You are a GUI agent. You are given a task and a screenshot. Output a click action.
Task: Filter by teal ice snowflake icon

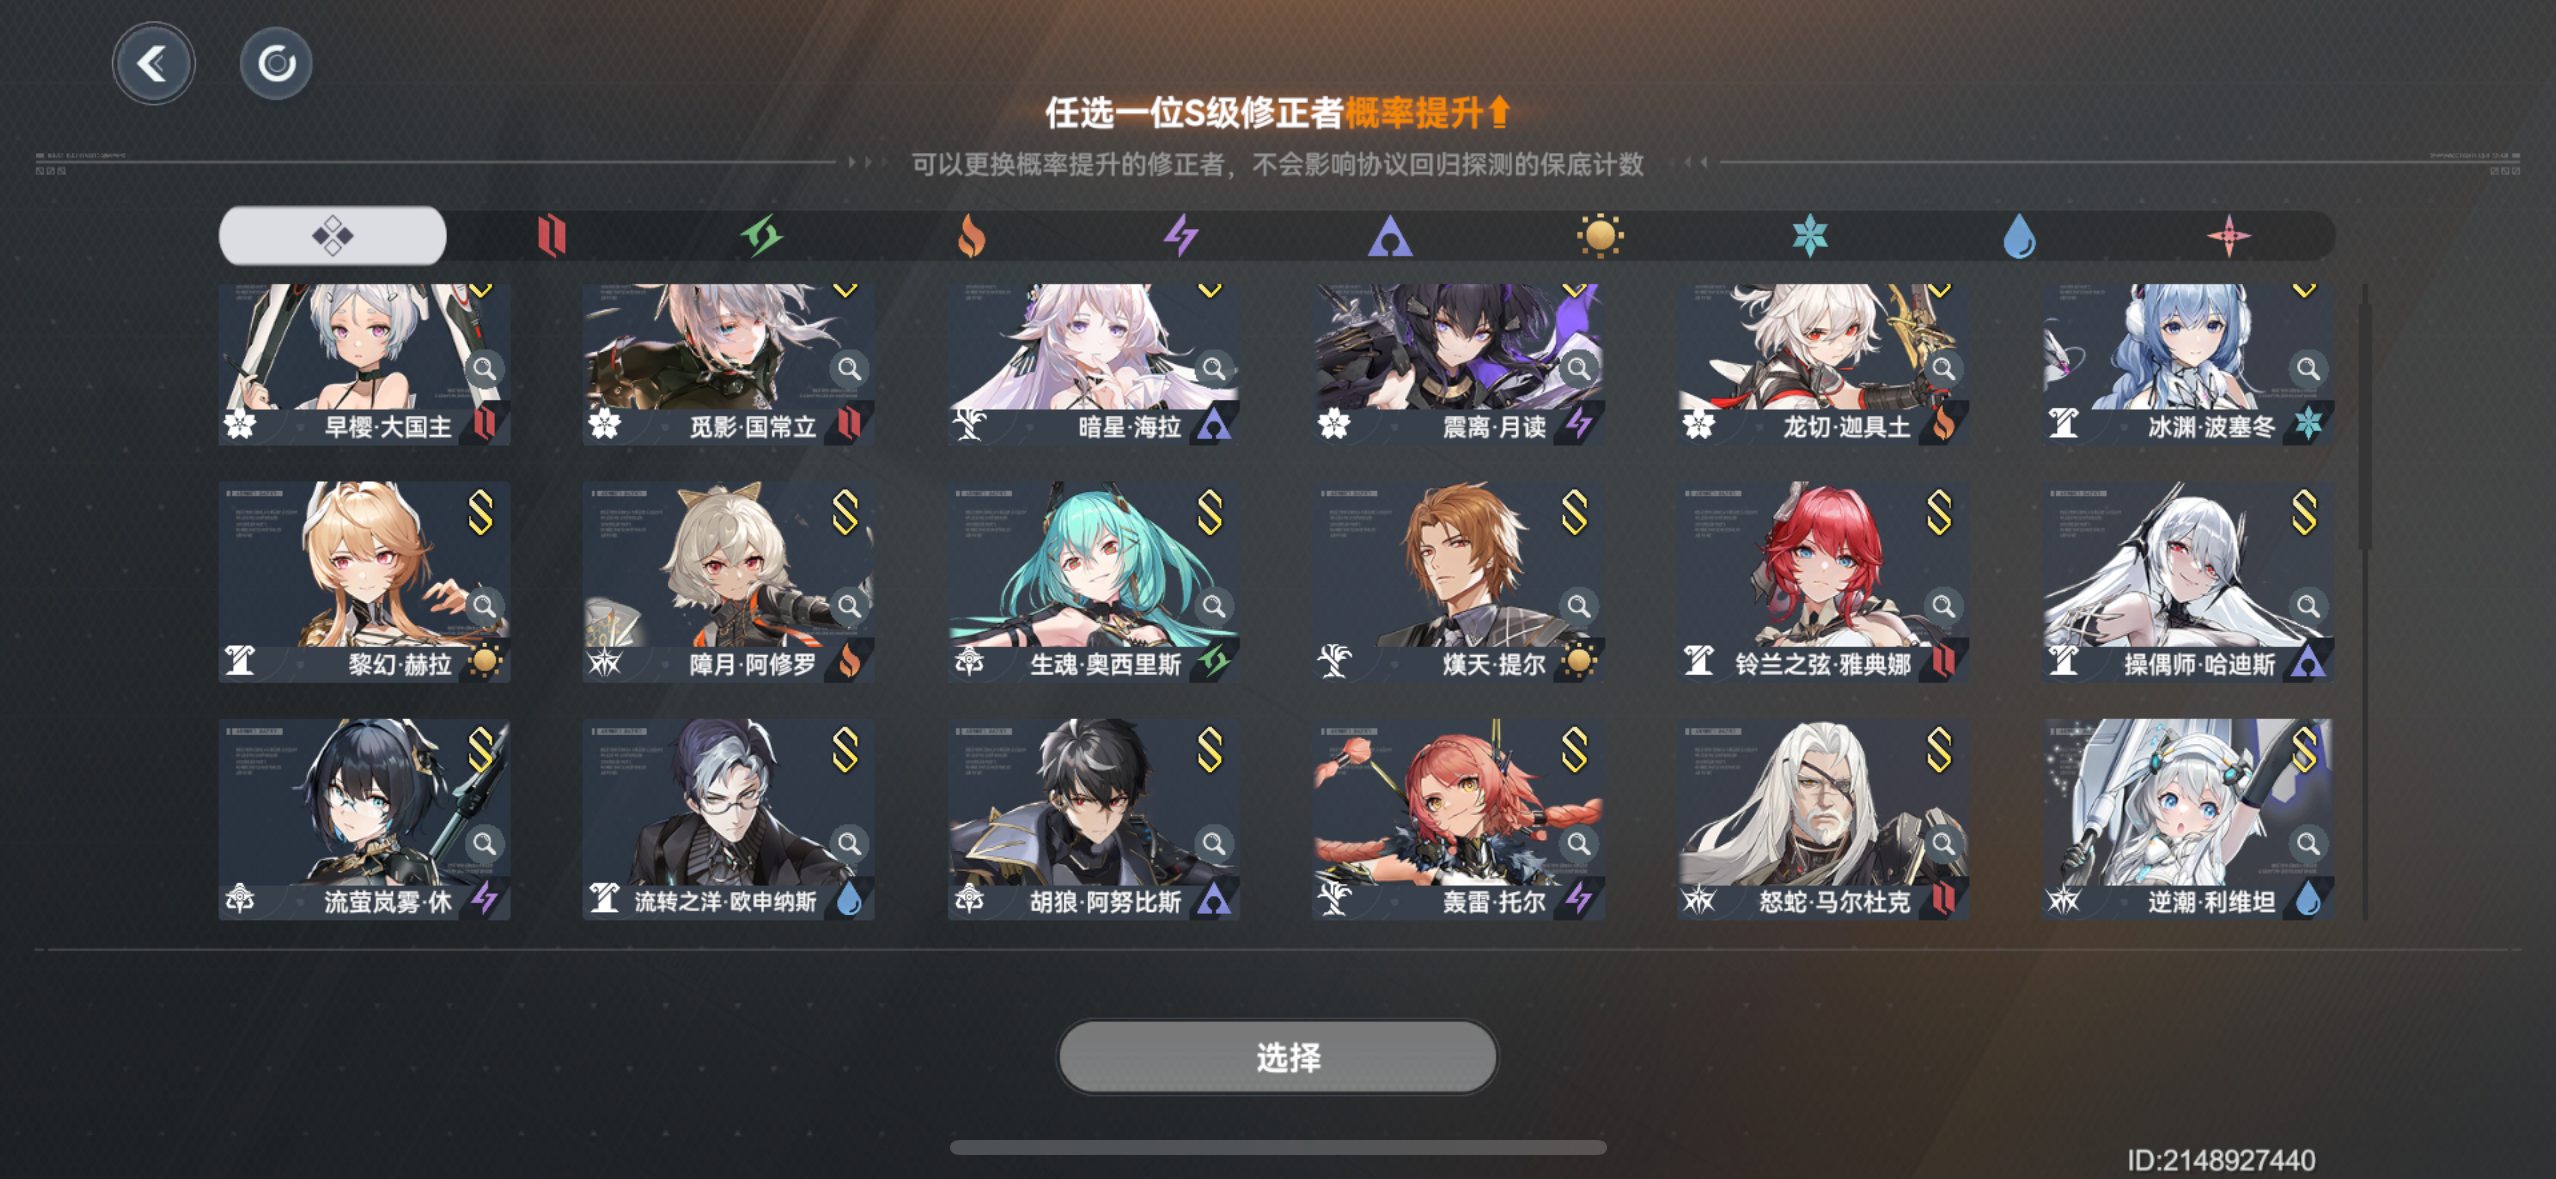pos(1809,237)
